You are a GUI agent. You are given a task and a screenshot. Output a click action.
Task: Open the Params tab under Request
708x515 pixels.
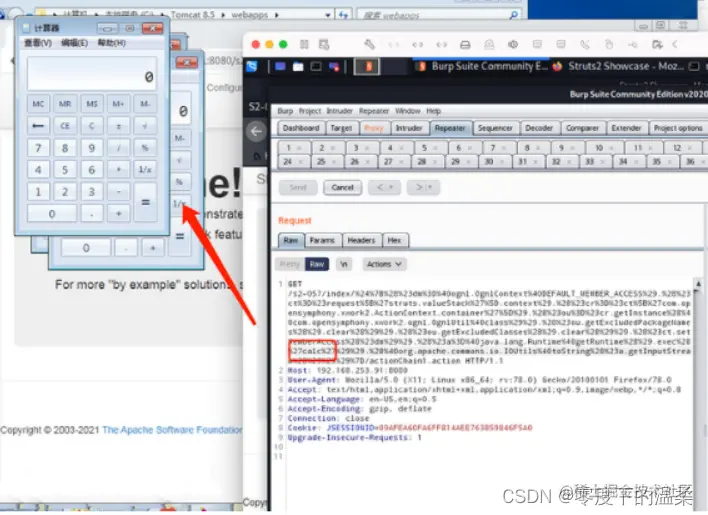coord(322,241)
